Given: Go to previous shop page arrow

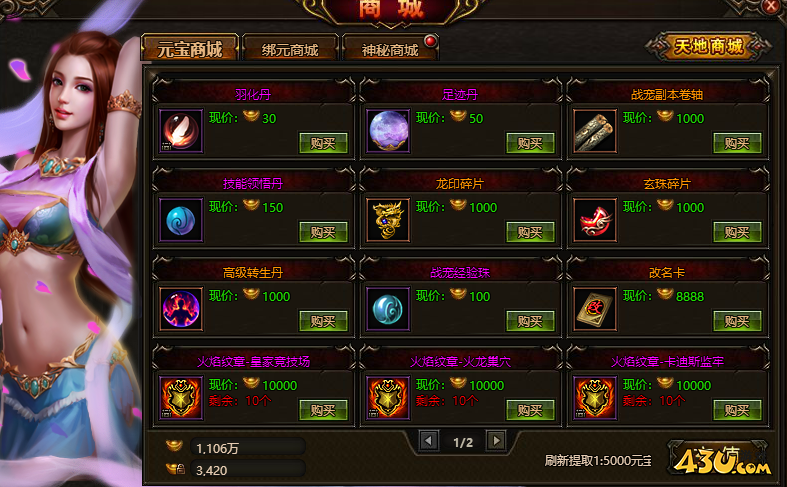Looking at the screenshot, I should click(429, 441).
